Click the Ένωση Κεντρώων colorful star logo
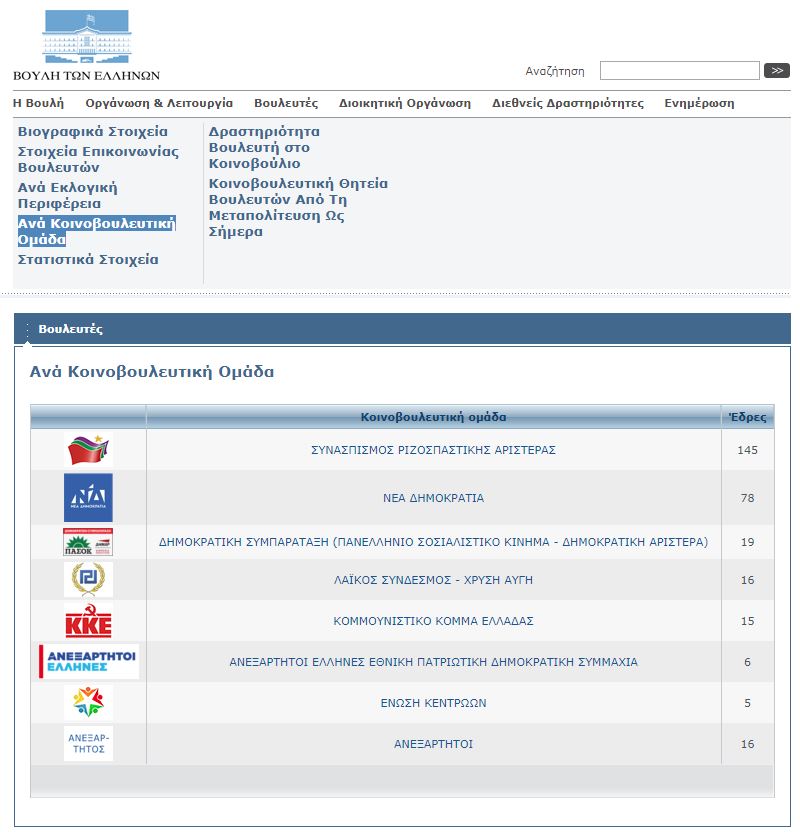This screenshot has width=800, height=832. (88, 702)
